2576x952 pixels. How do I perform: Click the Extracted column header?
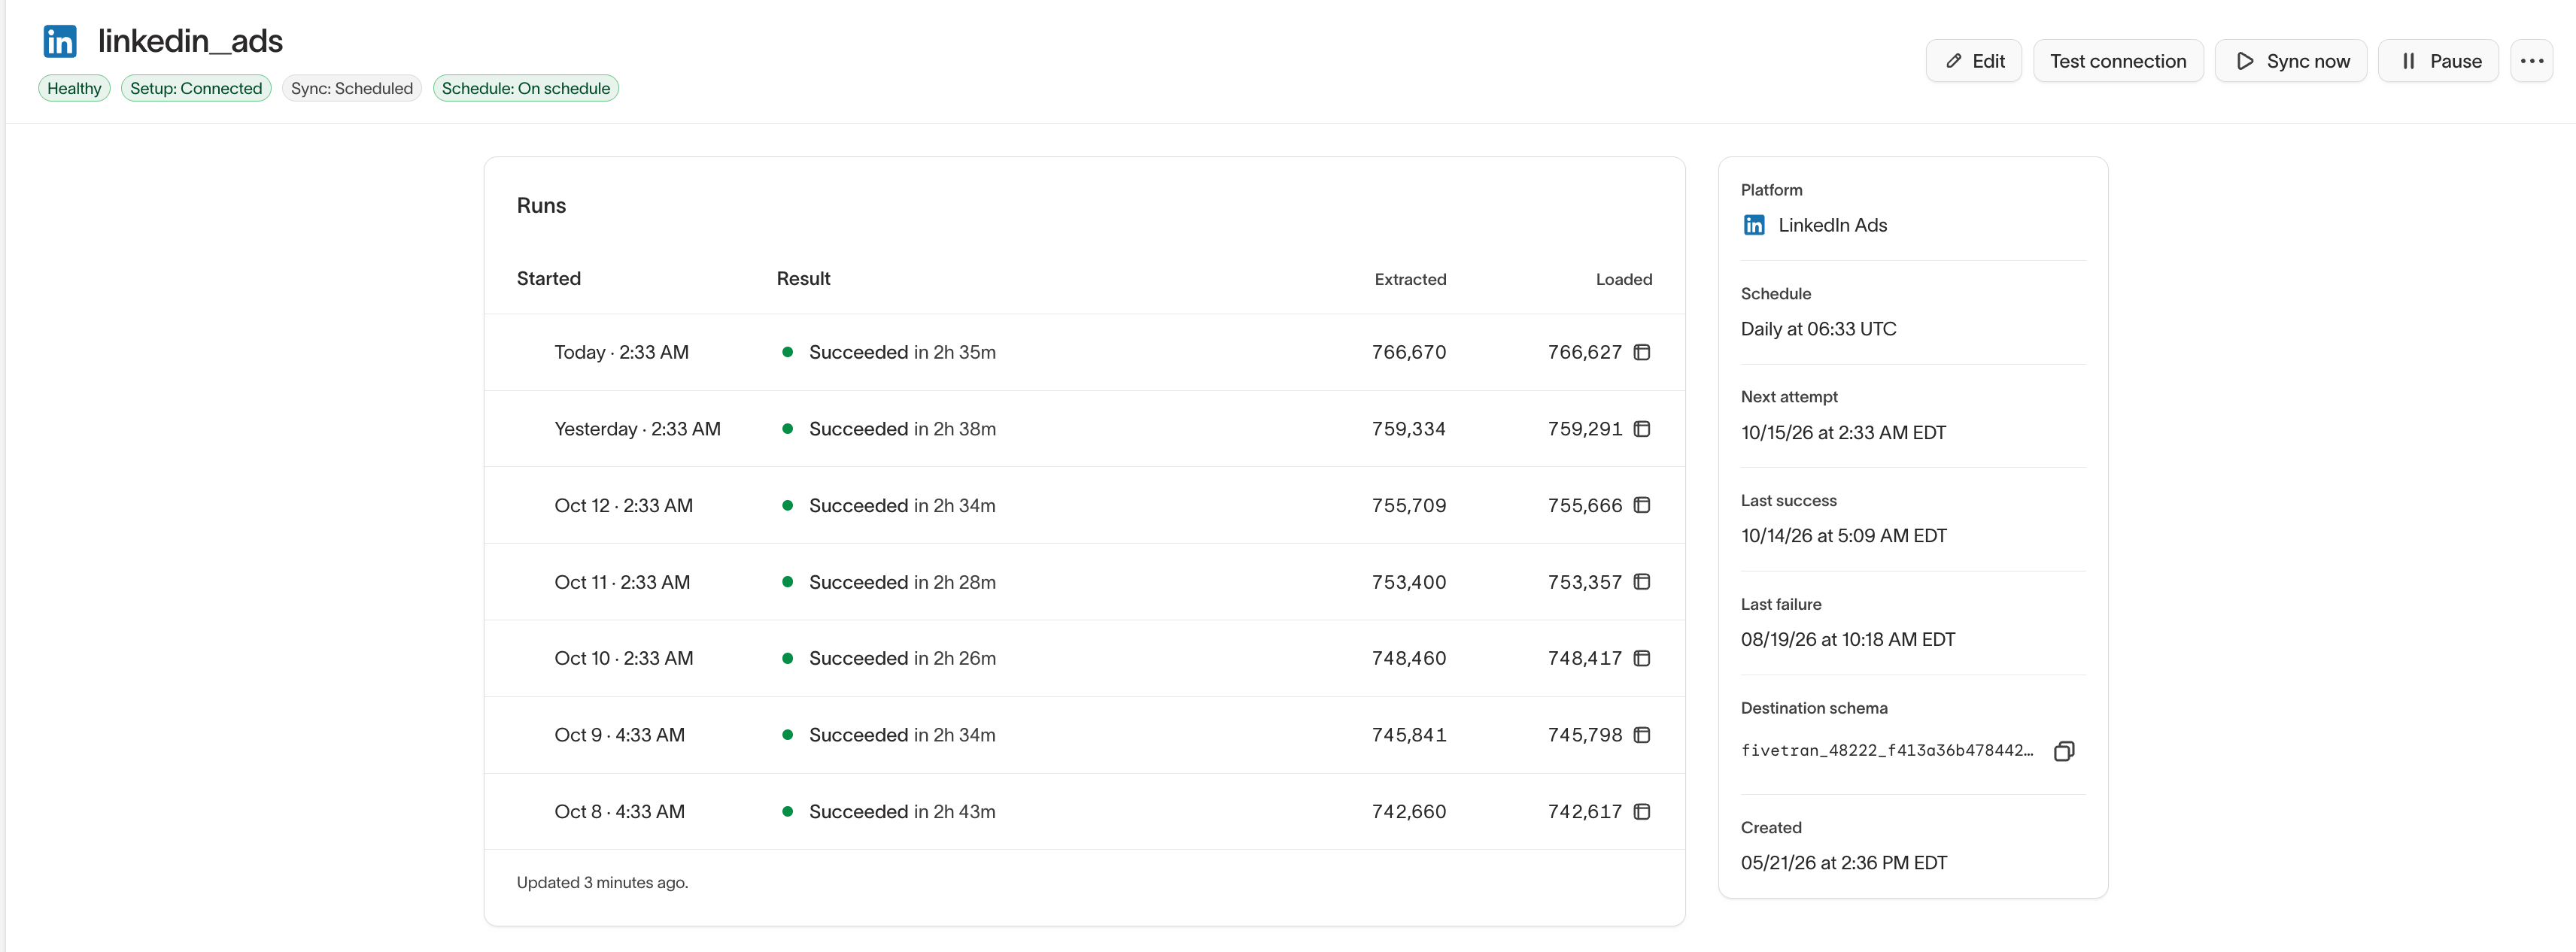[x=1410, y=279]
